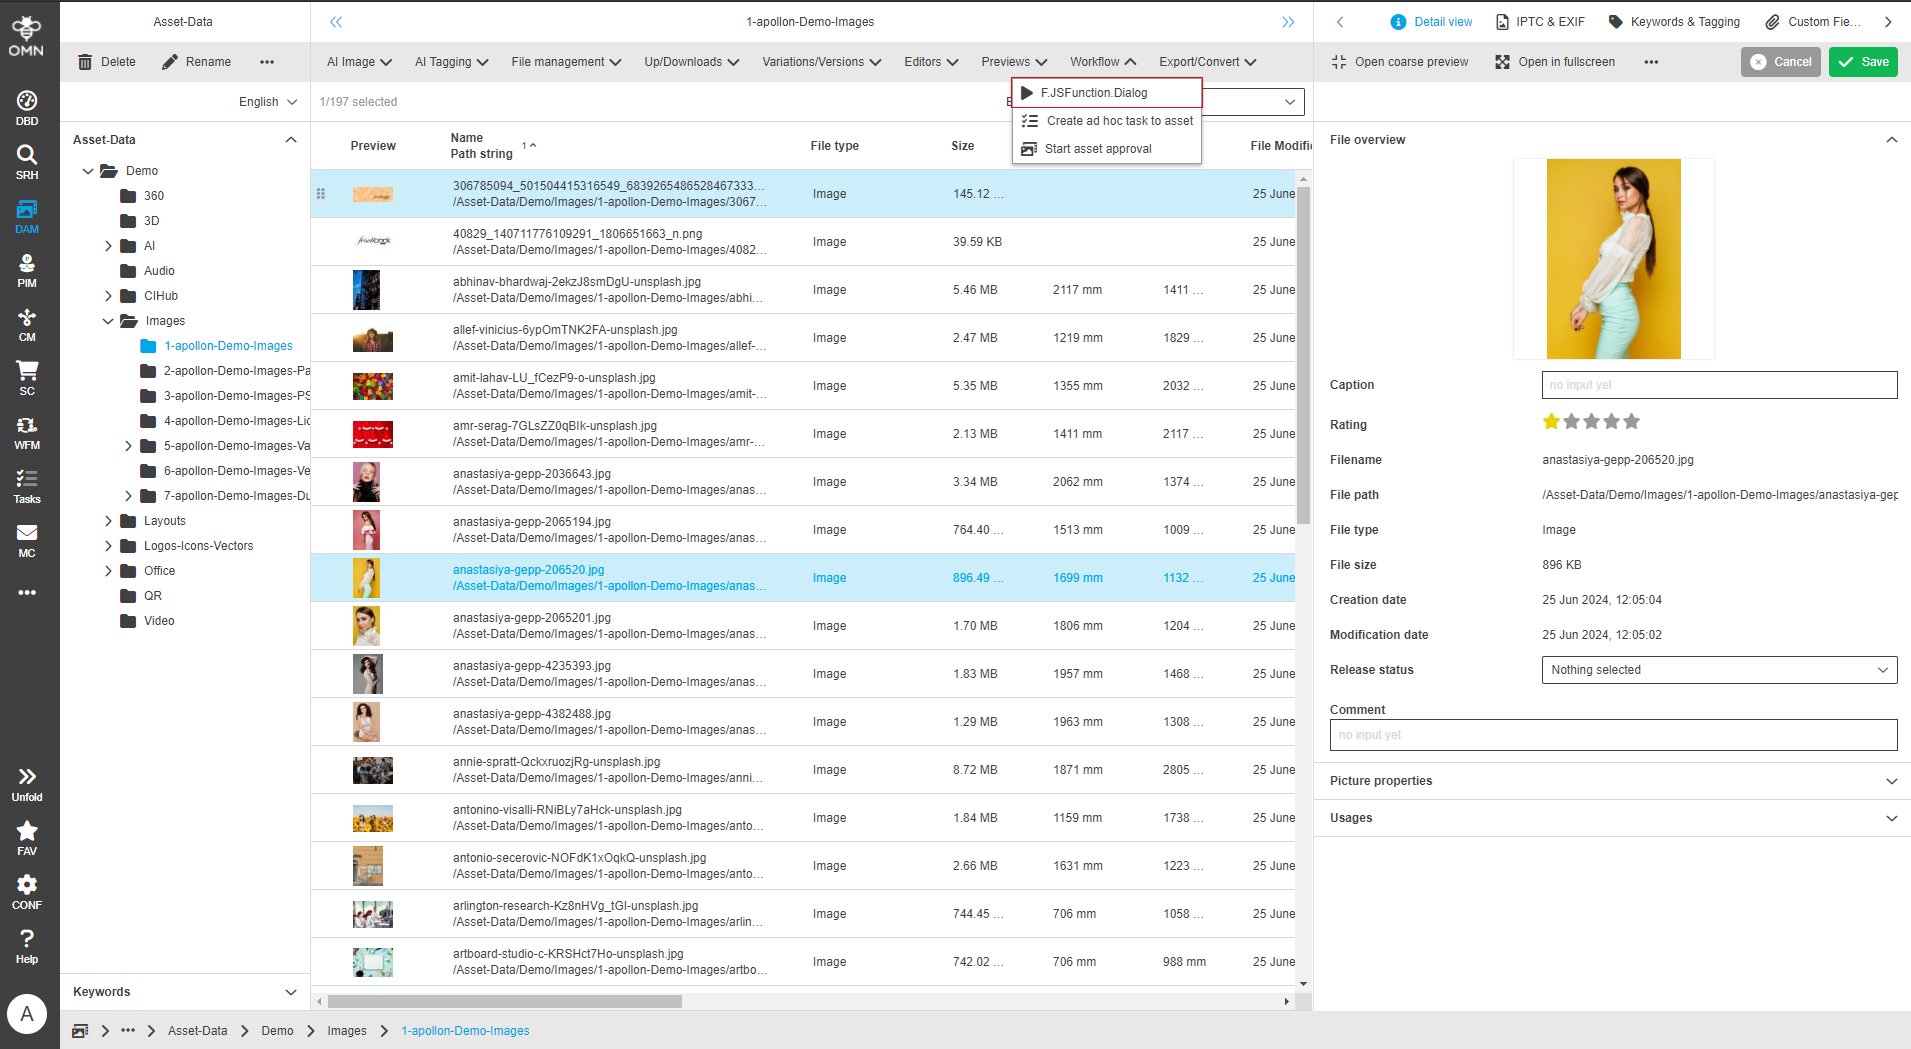
Task: Open the DAM module in sidebar
Action: (27, 215)
